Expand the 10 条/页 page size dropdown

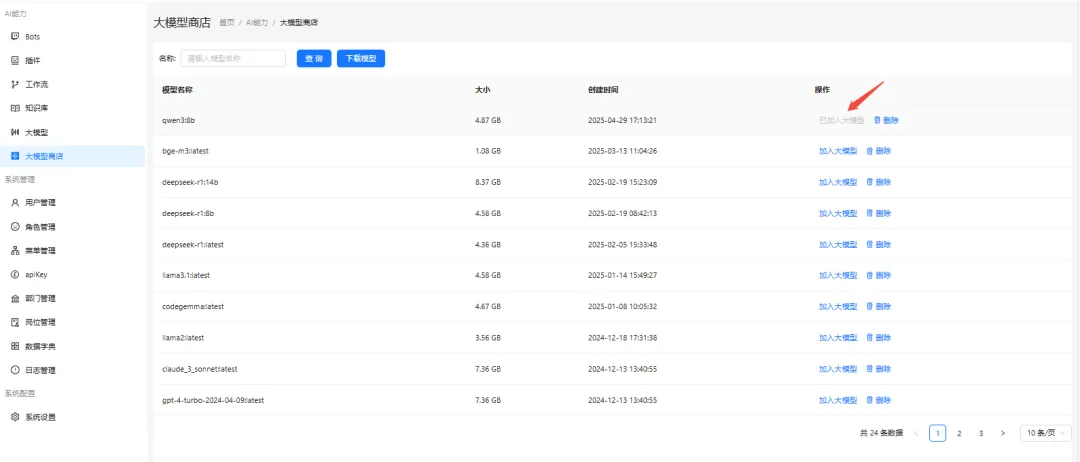[1047, 433]
